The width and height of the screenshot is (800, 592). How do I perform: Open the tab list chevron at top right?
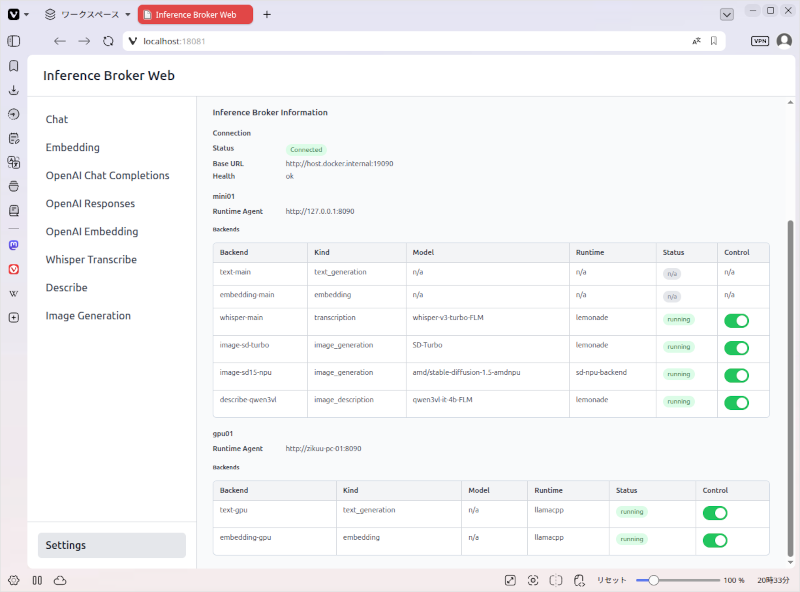(x=727, y=15)
